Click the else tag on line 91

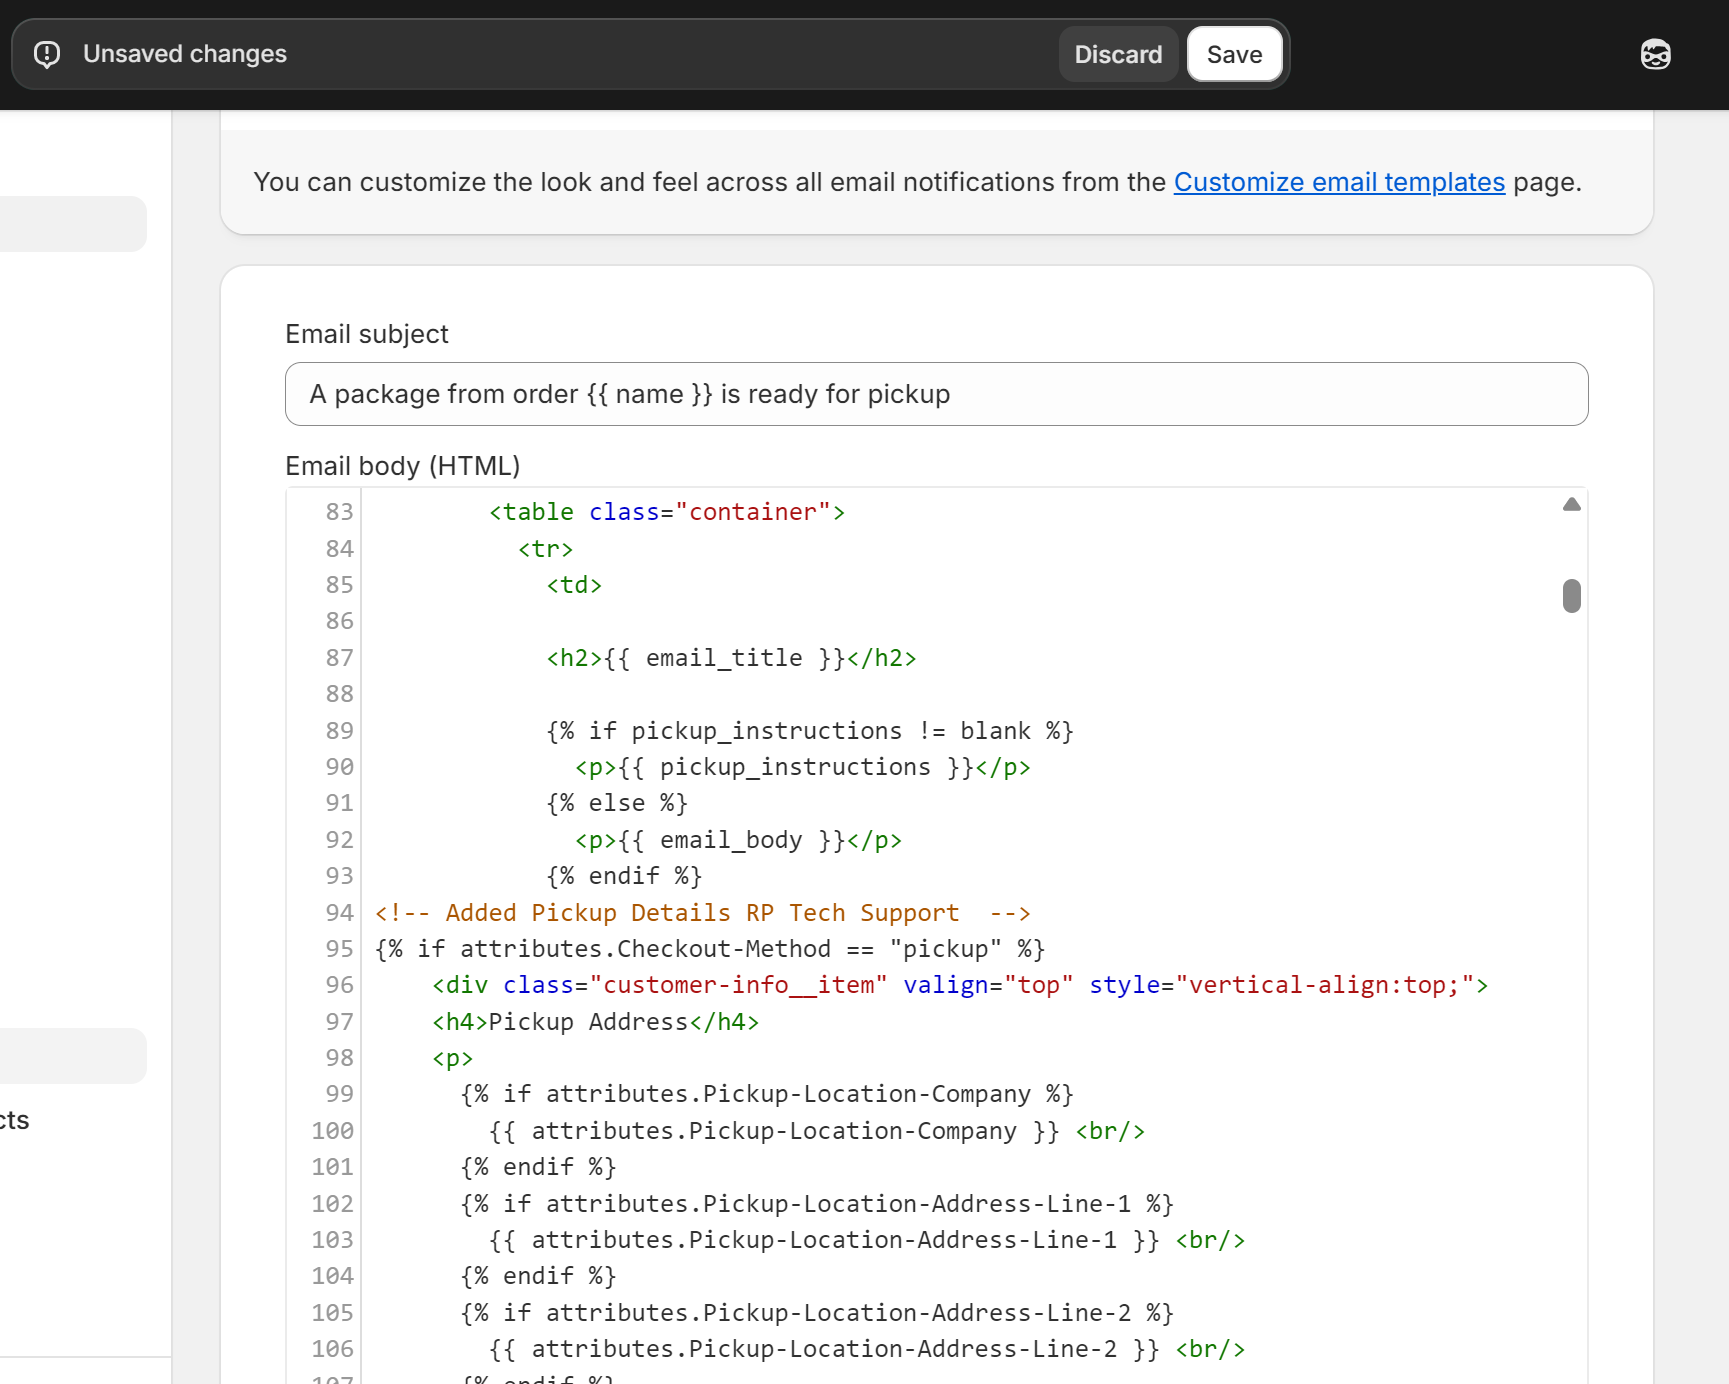tap(616, 803)
